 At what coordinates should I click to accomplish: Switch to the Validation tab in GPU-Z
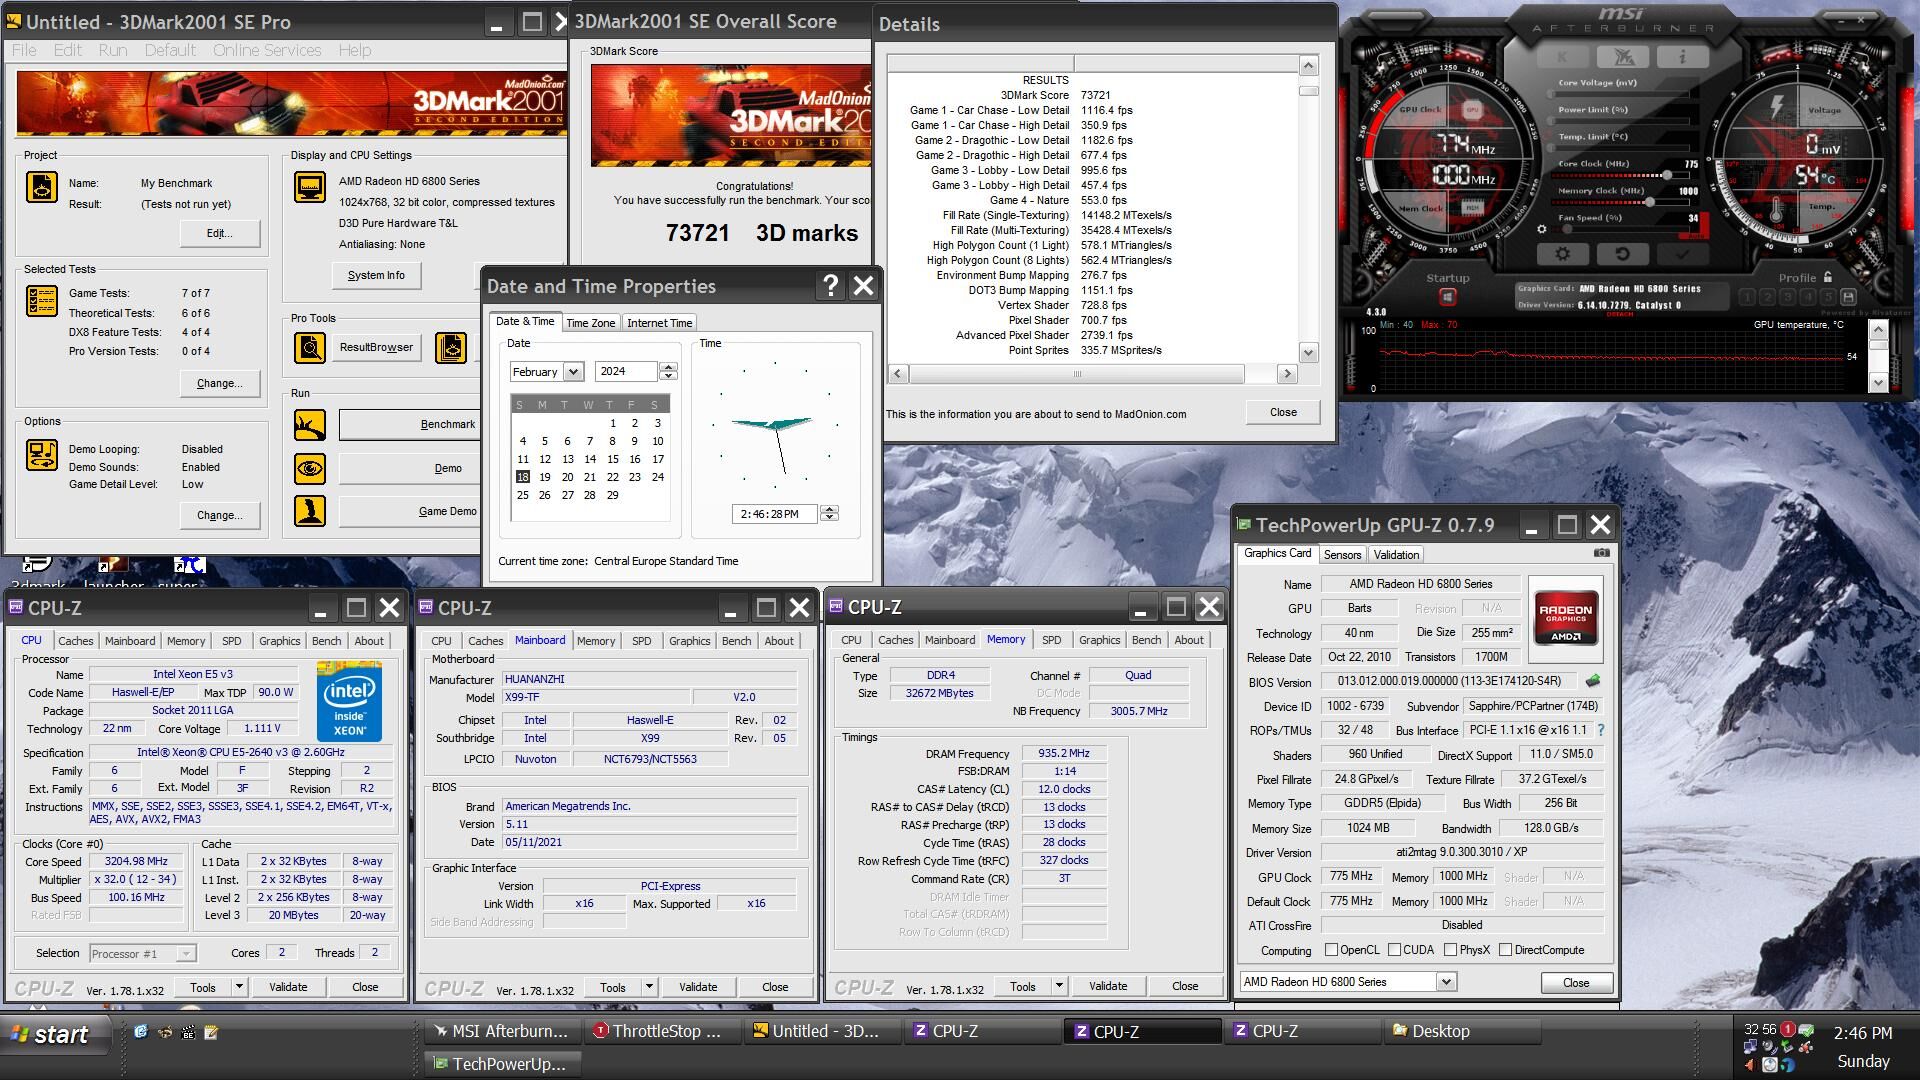click(1396, 555)
